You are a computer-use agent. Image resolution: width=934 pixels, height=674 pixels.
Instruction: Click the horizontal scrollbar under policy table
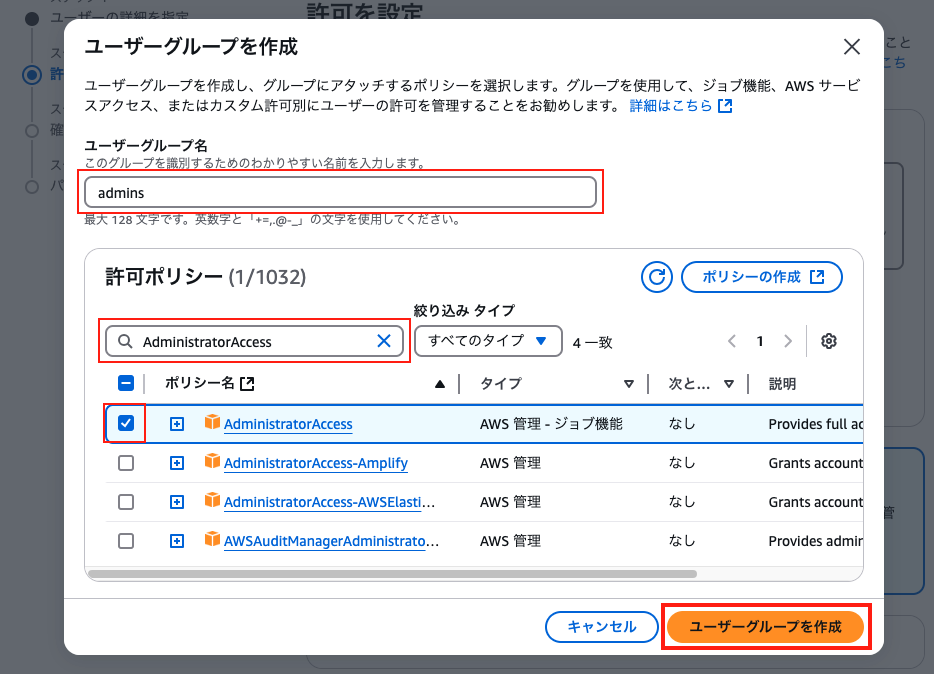[393, 574]
